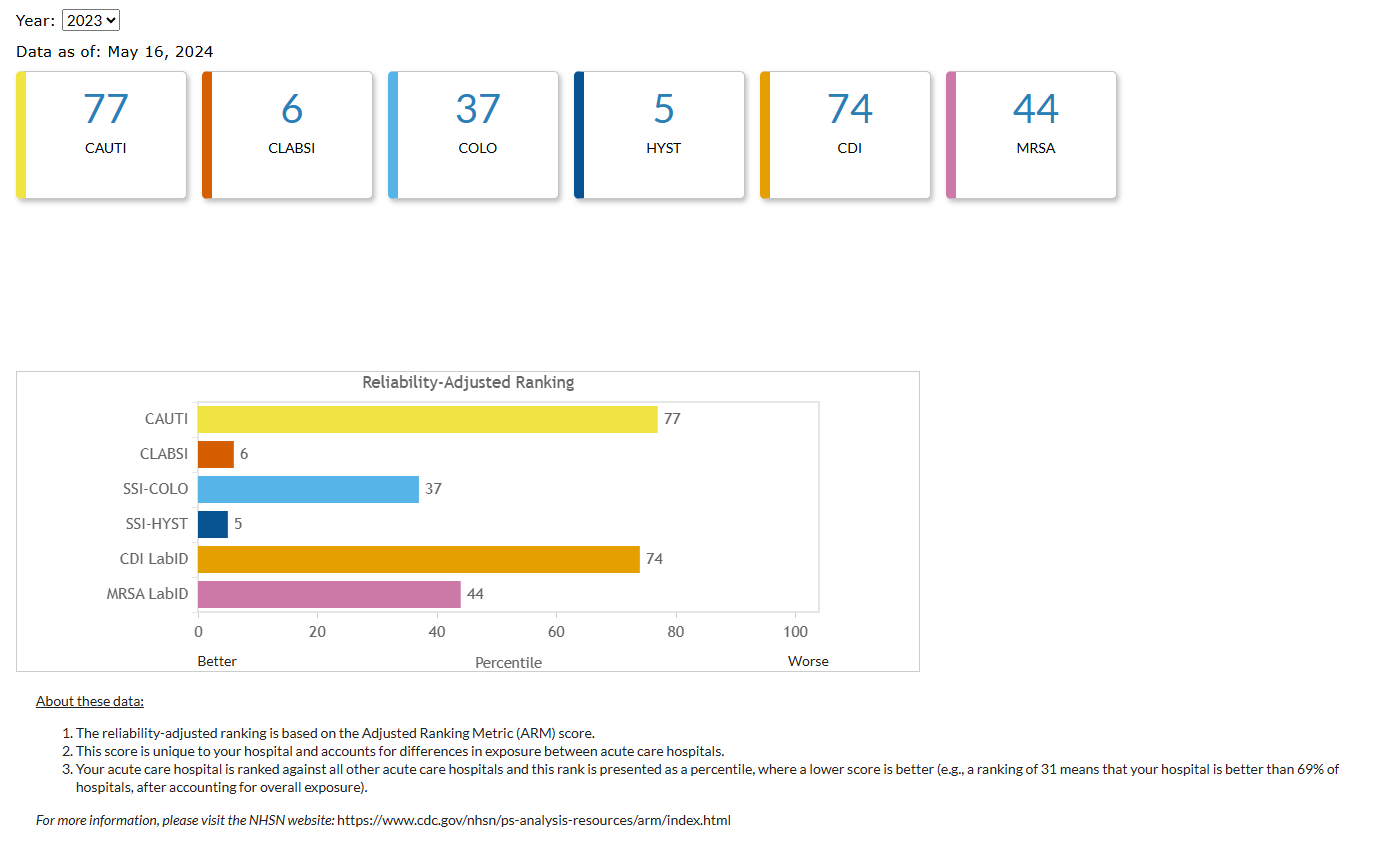Click the CAUTI axis label in chart
Image resolution: width=1374 pixels, height=843 pixels.
coord(166,419)
